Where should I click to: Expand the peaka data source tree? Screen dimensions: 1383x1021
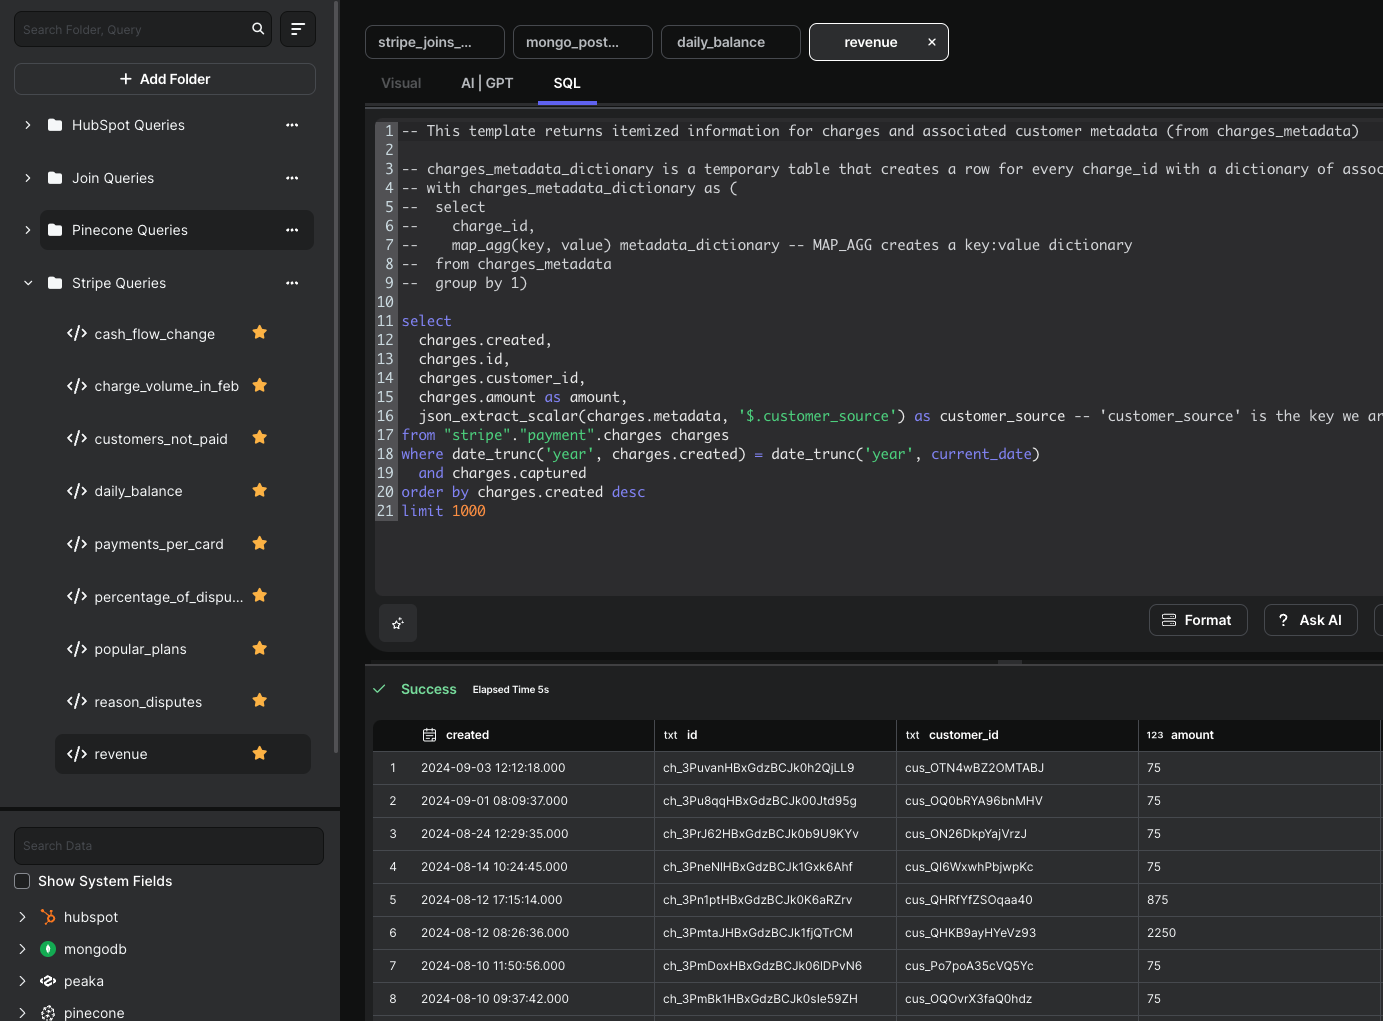(x=22, y=981)
